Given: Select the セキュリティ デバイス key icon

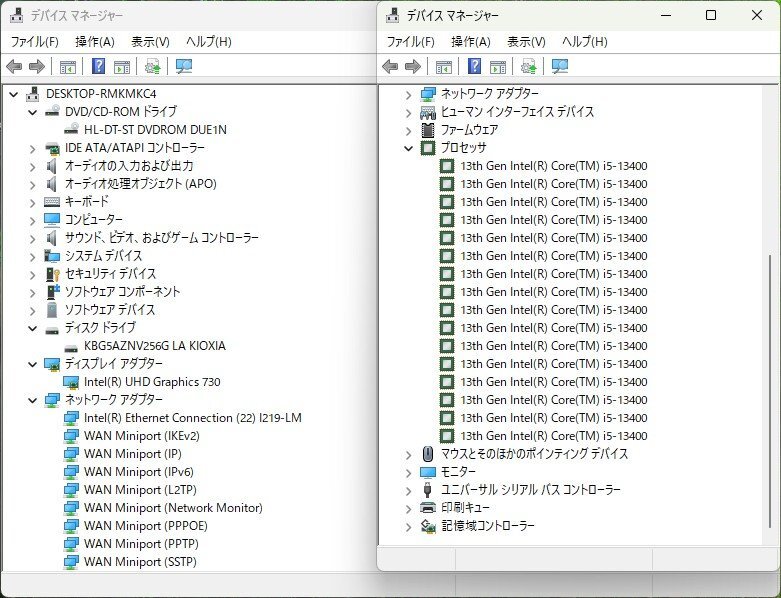Looking at the screenshot, I should coord(52,274).
